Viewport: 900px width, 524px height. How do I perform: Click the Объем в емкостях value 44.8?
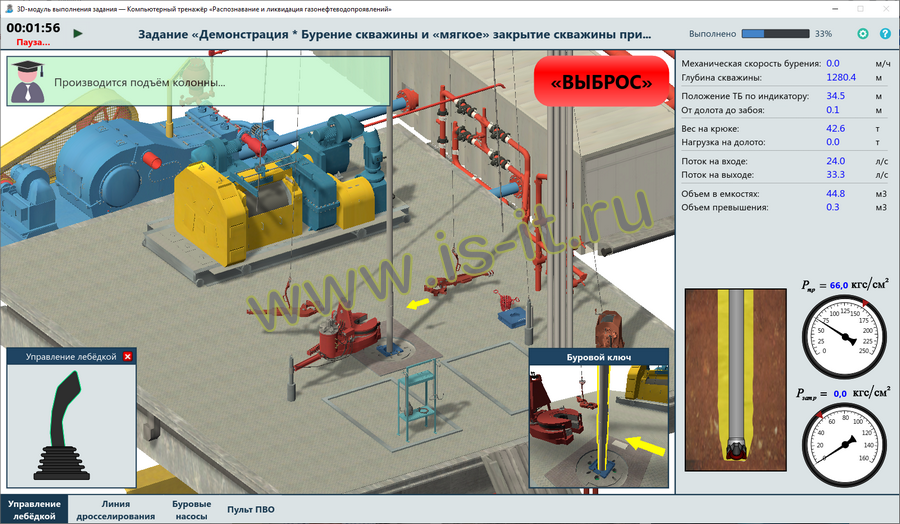point(835,194)
